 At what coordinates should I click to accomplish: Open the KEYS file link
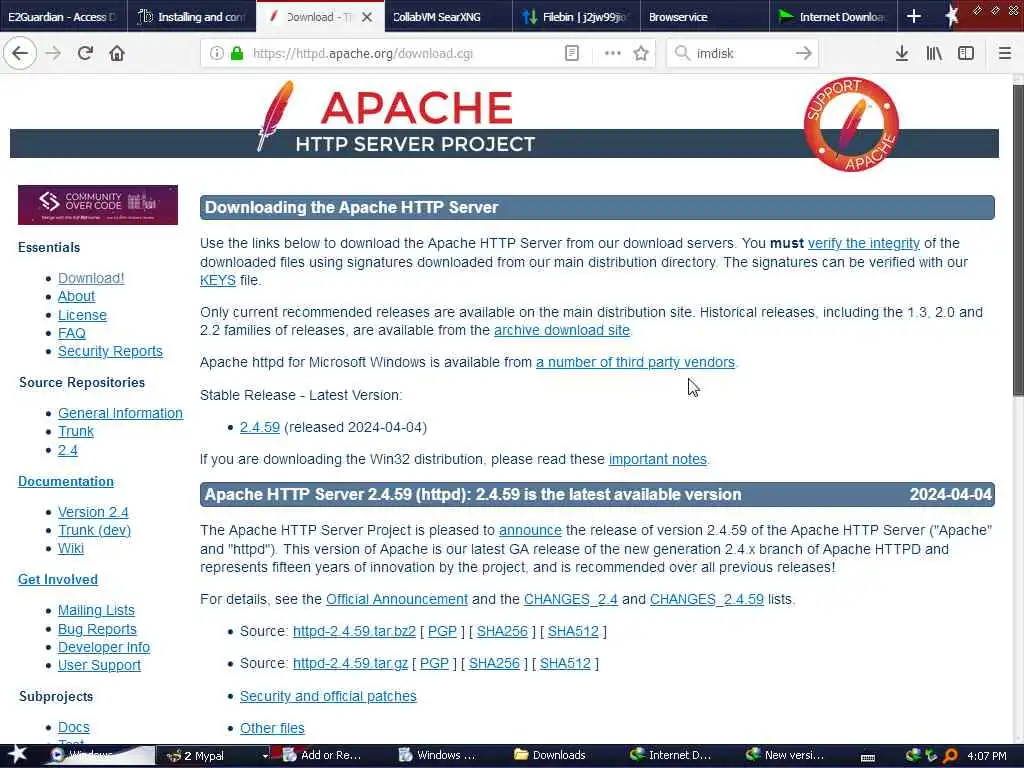(217, 280)
